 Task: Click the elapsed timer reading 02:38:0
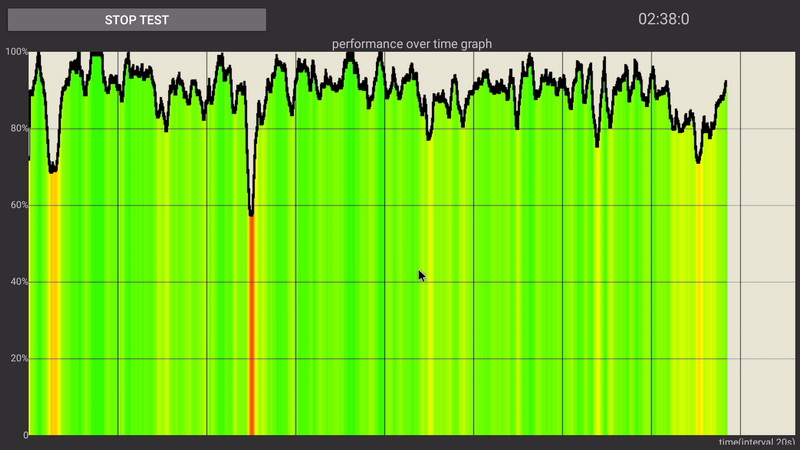(663, 19)
